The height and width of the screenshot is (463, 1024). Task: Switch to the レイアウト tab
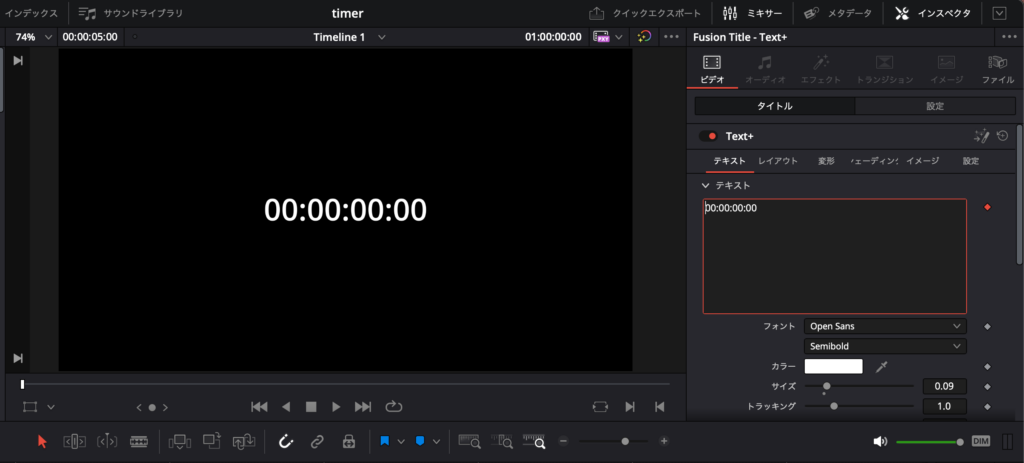click(x=778, y=161)
